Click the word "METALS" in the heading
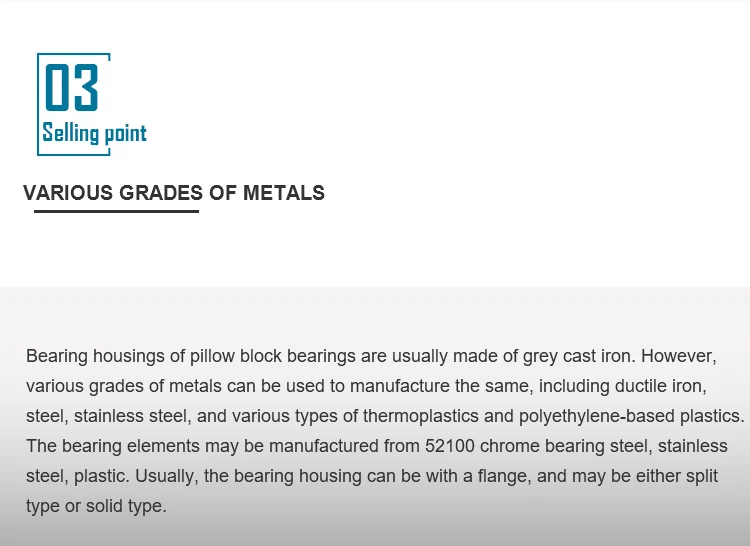Viewport: 750px width, 546px height. (284, 193)
